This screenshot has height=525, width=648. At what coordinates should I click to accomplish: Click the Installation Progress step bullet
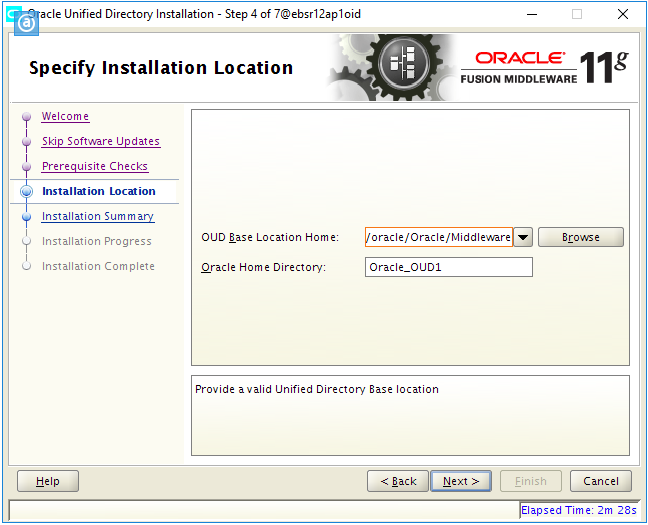26,241
